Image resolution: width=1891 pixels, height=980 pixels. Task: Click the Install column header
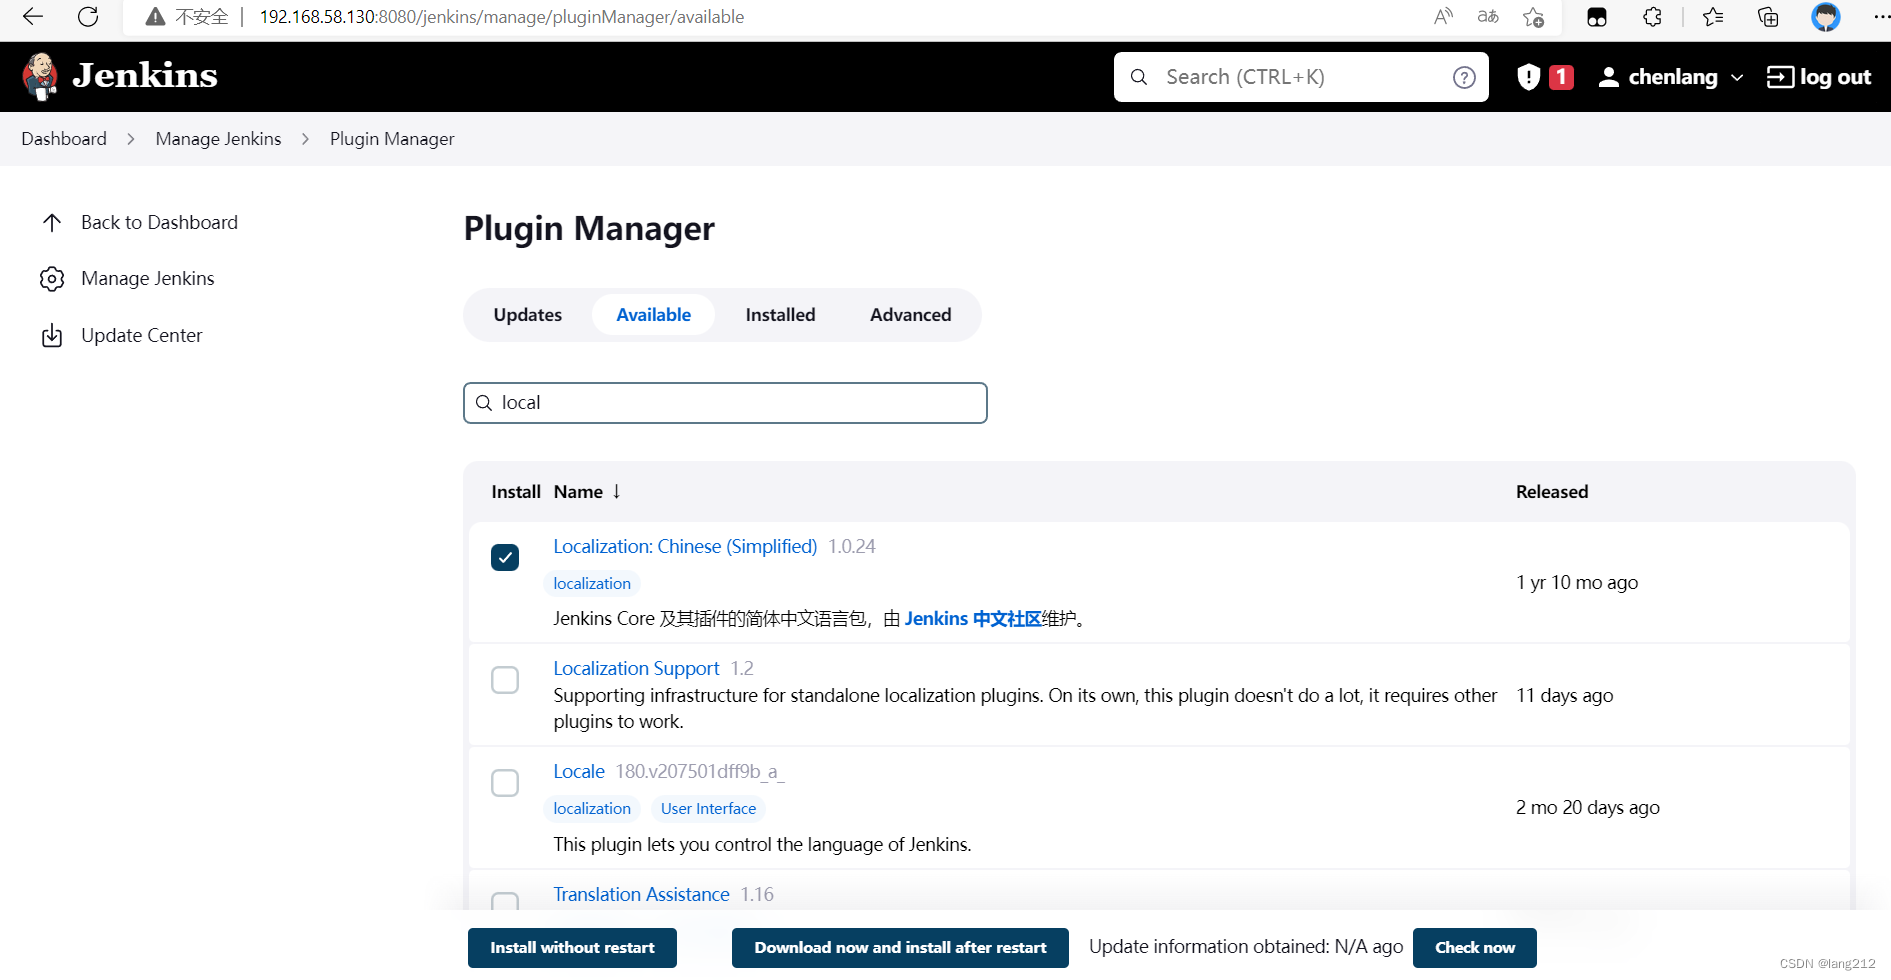(x=516, y=491)
